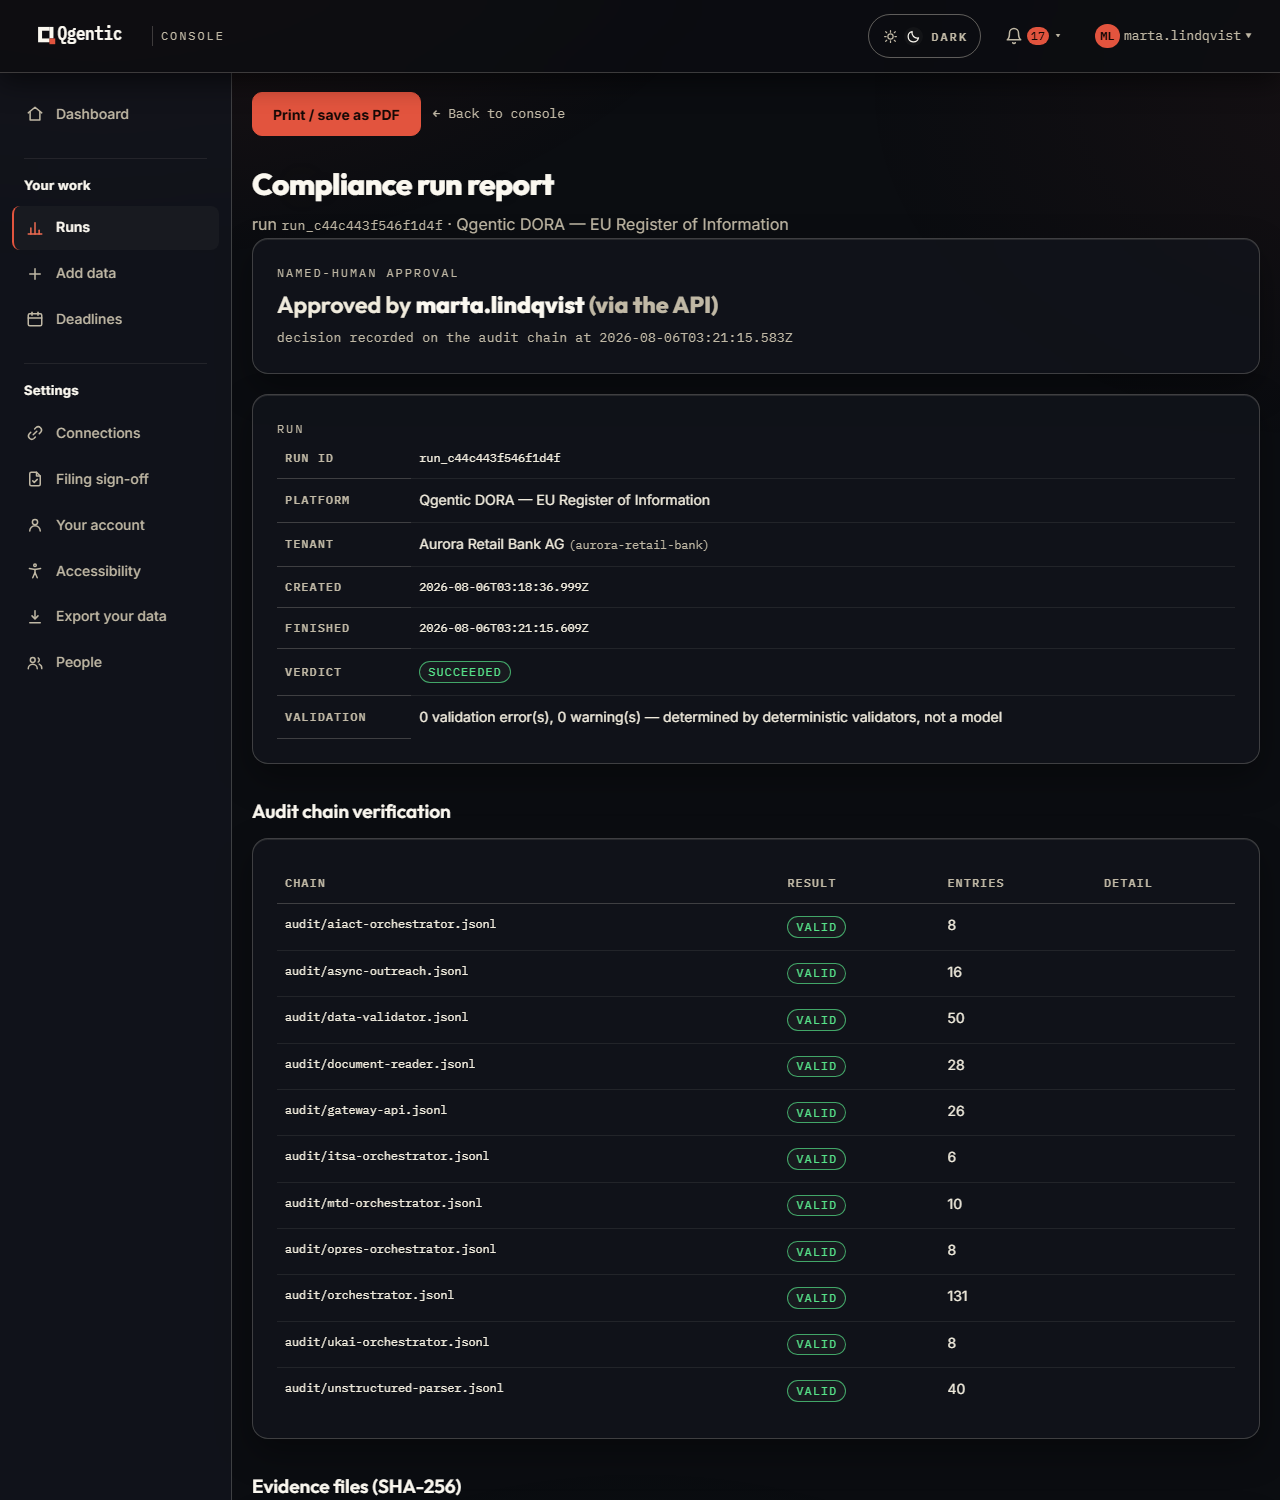This screenshot has height=1500, width=1280.
Task: Click the CHAIN column header
Action: click(x=305, y=883)
